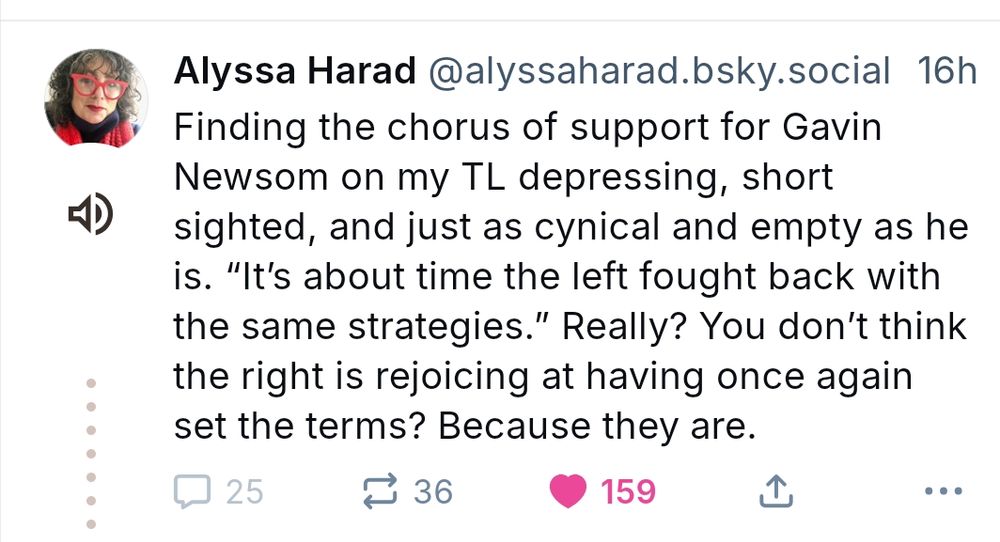Unlike the post via the pink heart
The width and height of the screenshot is (1000, 542).
[569, 491]
